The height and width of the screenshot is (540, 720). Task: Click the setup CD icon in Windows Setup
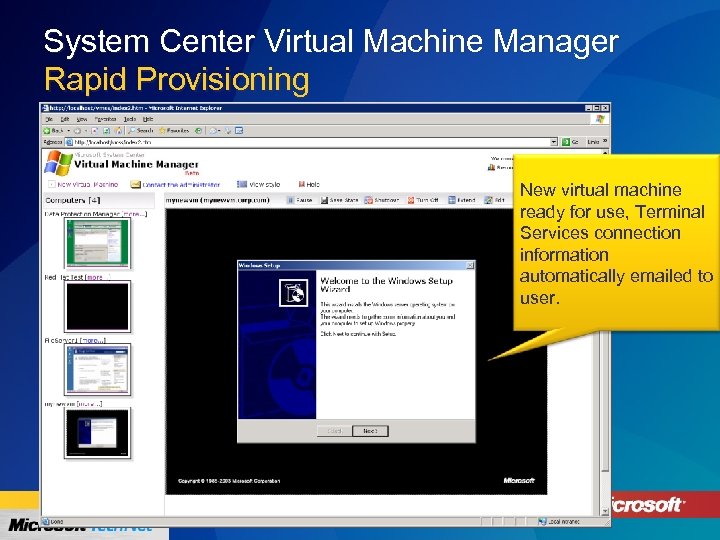(294, 293)
